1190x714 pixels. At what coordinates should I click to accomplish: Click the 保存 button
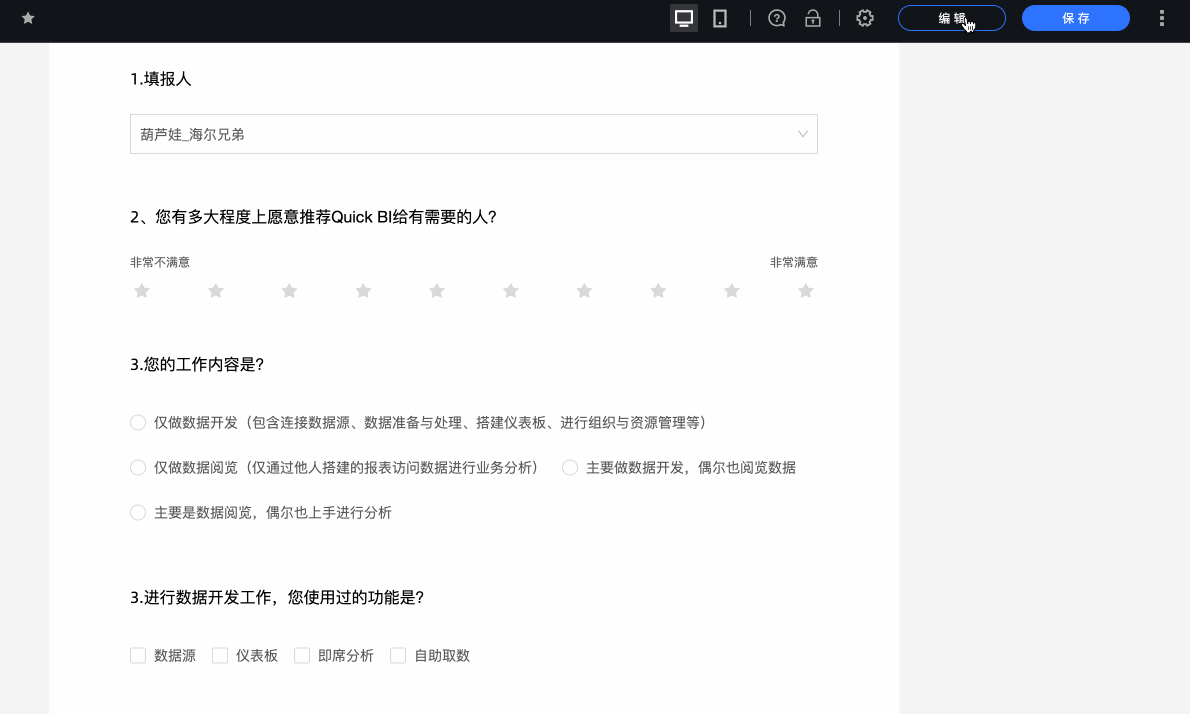(x=1075, y=17)
